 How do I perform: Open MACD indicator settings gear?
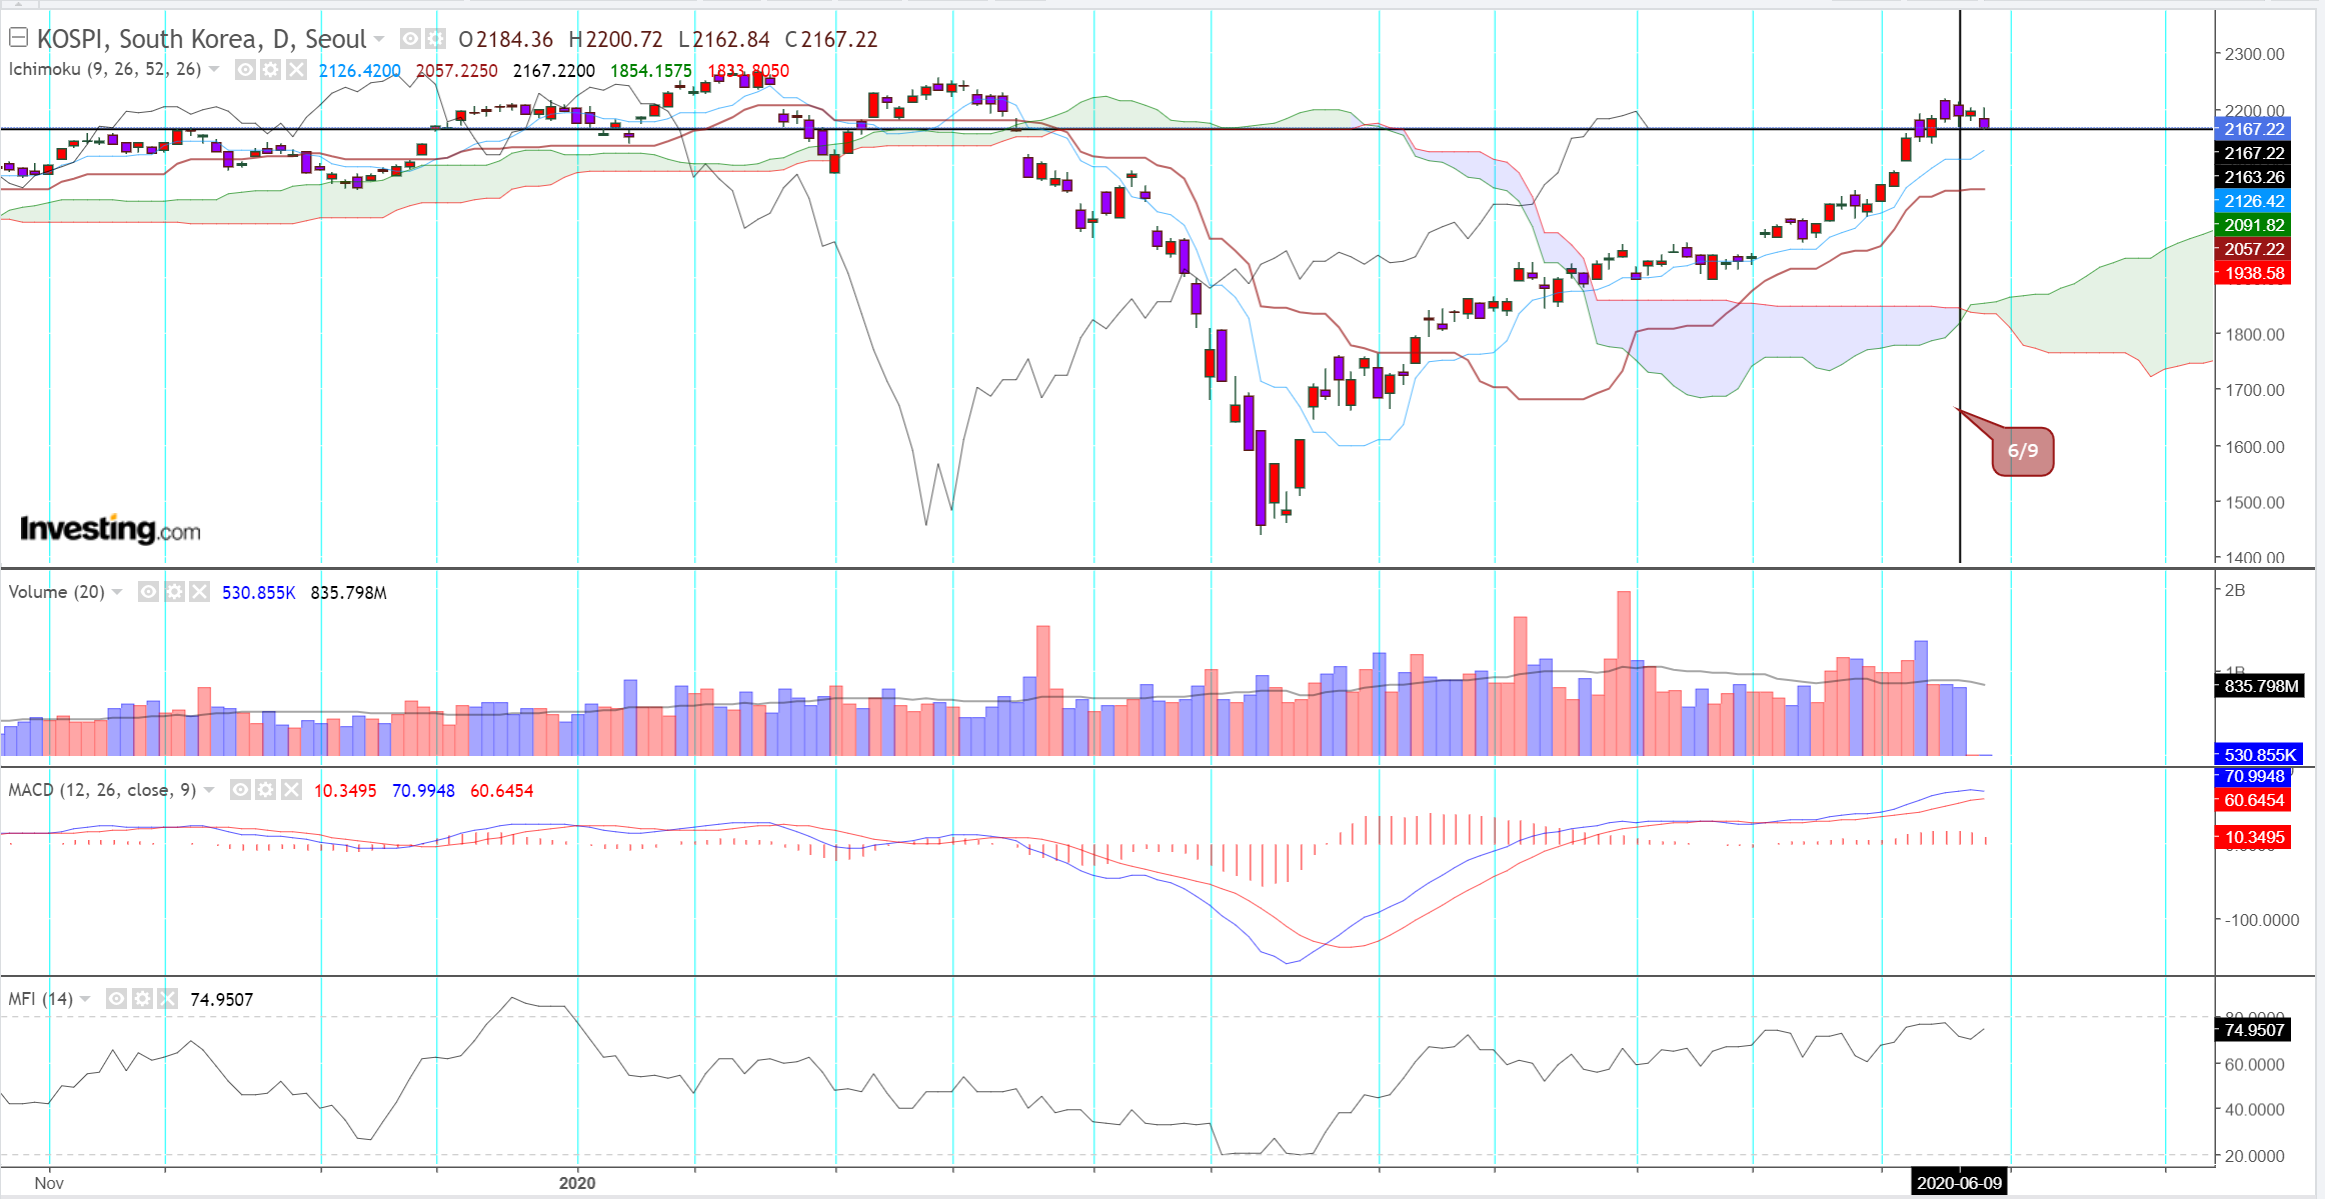click(x=266, y=790)
